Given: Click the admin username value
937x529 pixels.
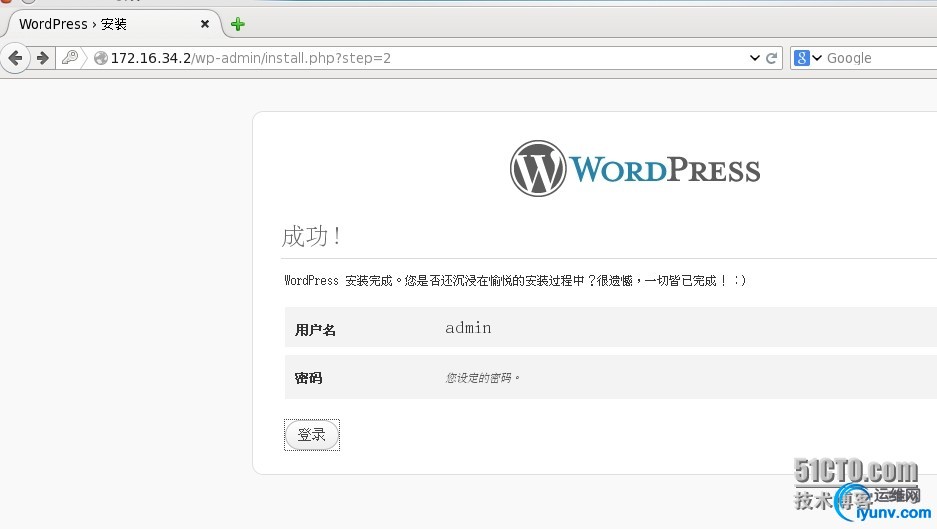Looking at the screenshot, I should click(x=468, y=328).
